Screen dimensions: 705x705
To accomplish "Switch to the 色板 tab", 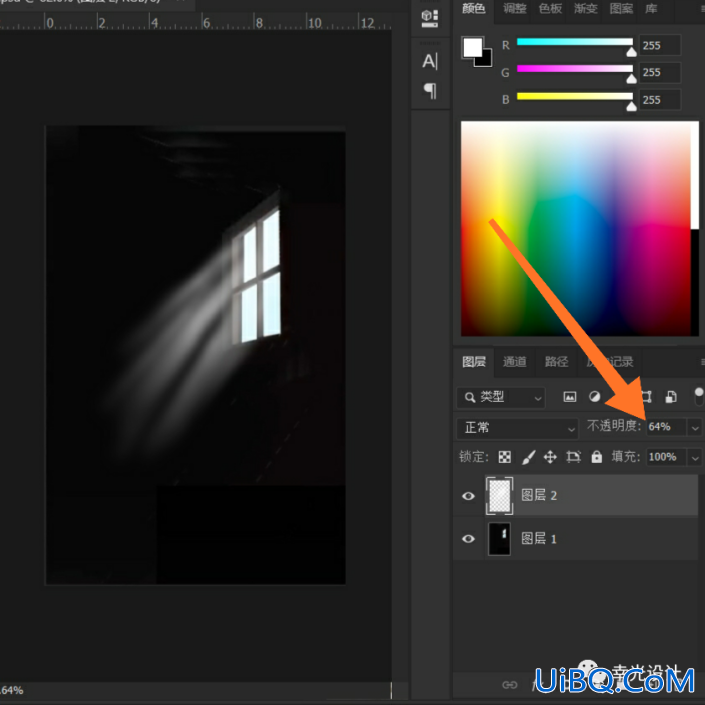I will pos(550,9).
